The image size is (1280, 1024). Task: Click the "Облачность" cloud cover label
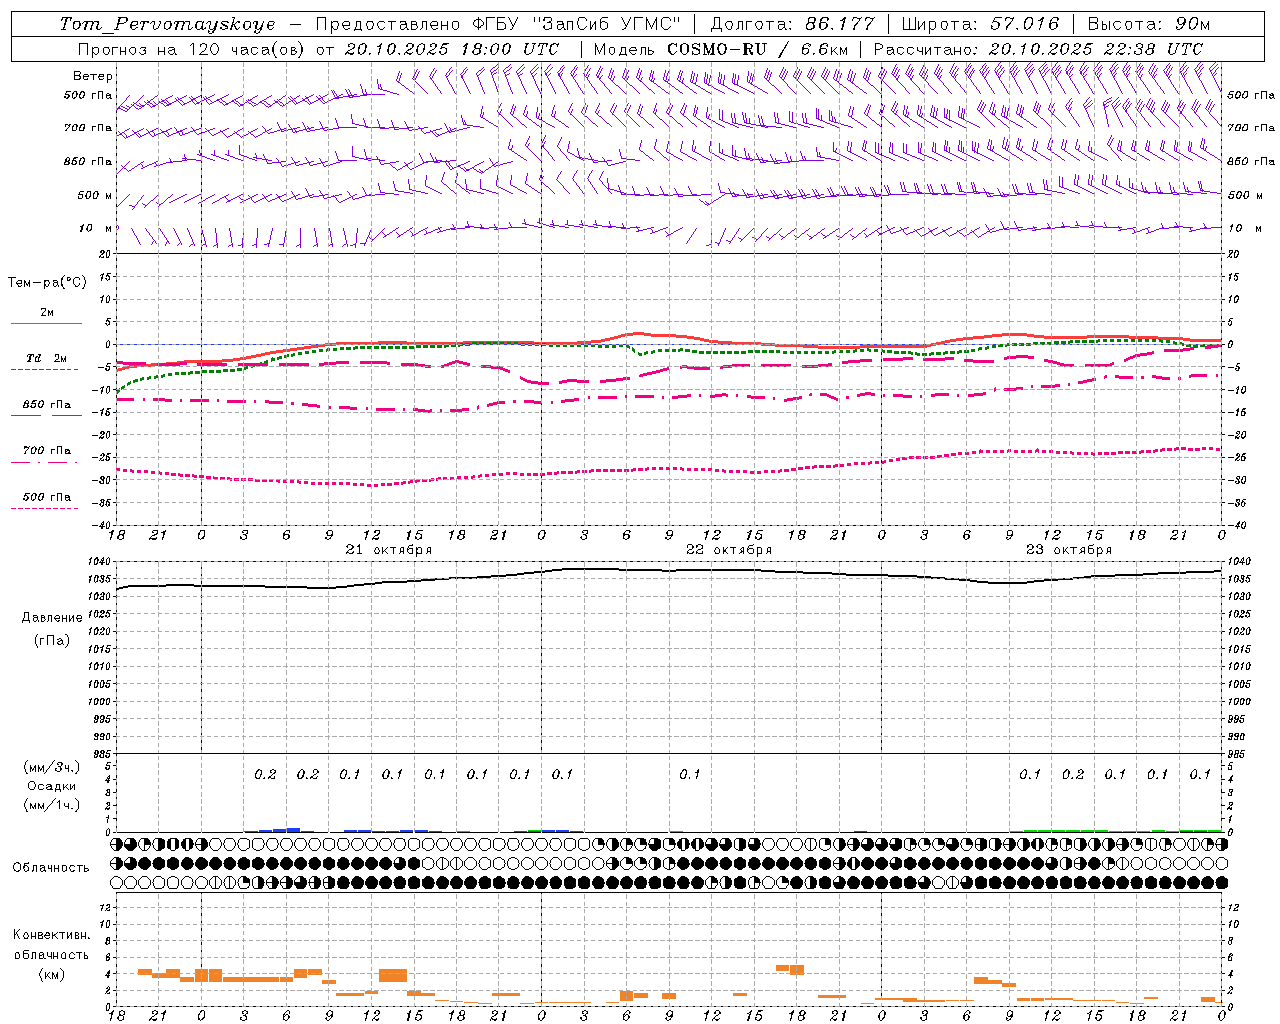[51, 867]
